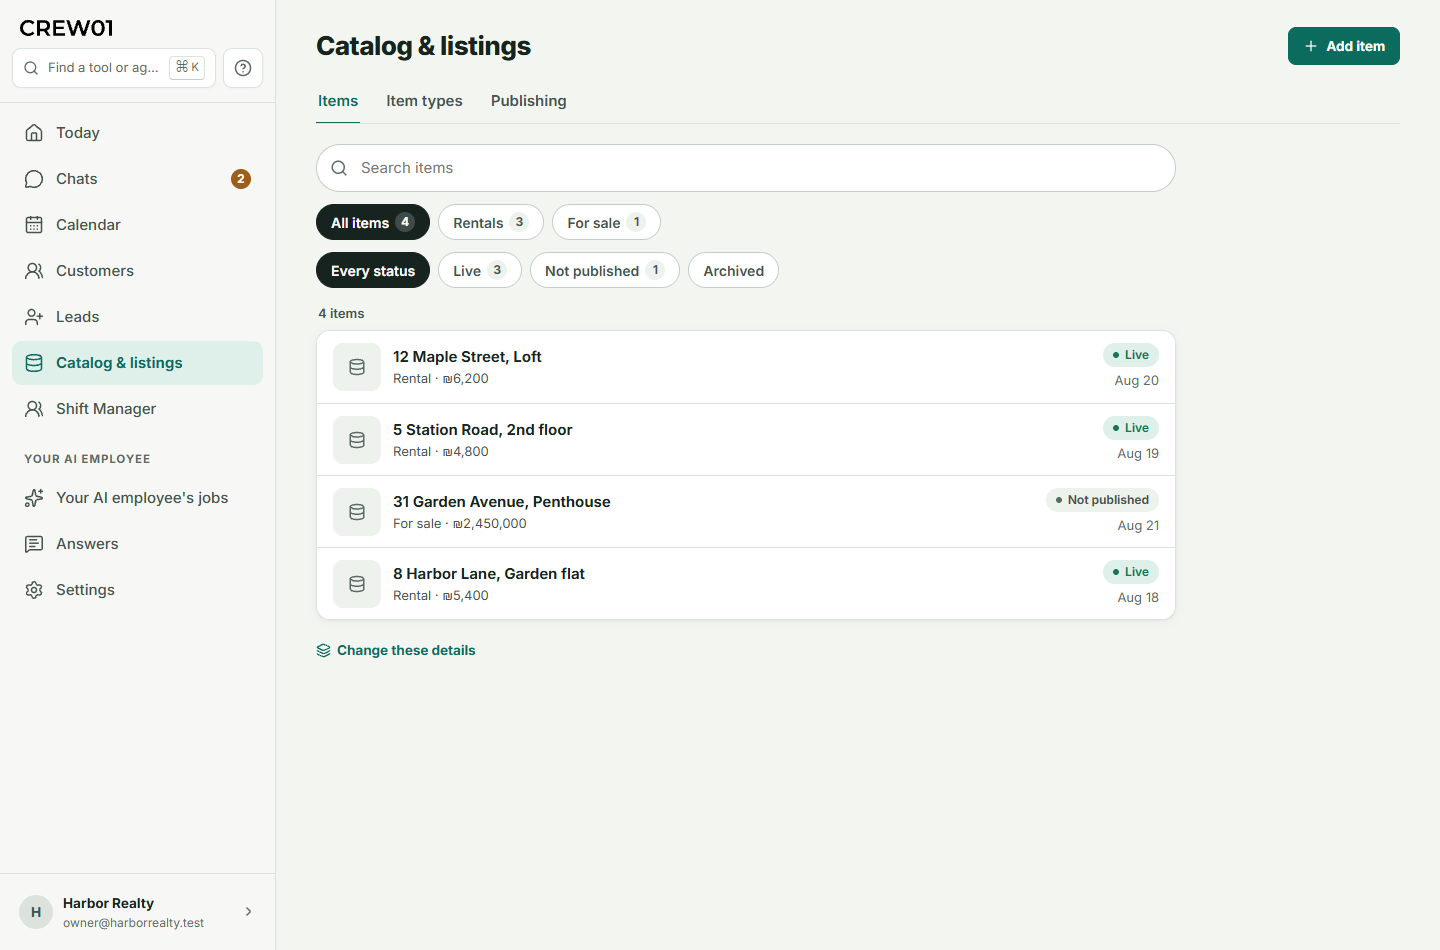The height and width of the screenshot is (950, 1440).
Task: Click the Customers people icon
Action: 34,271
